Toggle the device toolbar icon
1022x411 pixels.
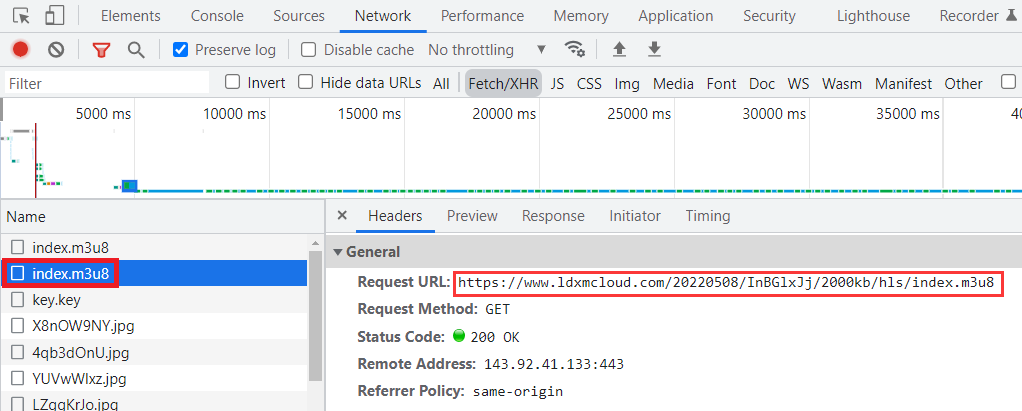coord(54,16)
